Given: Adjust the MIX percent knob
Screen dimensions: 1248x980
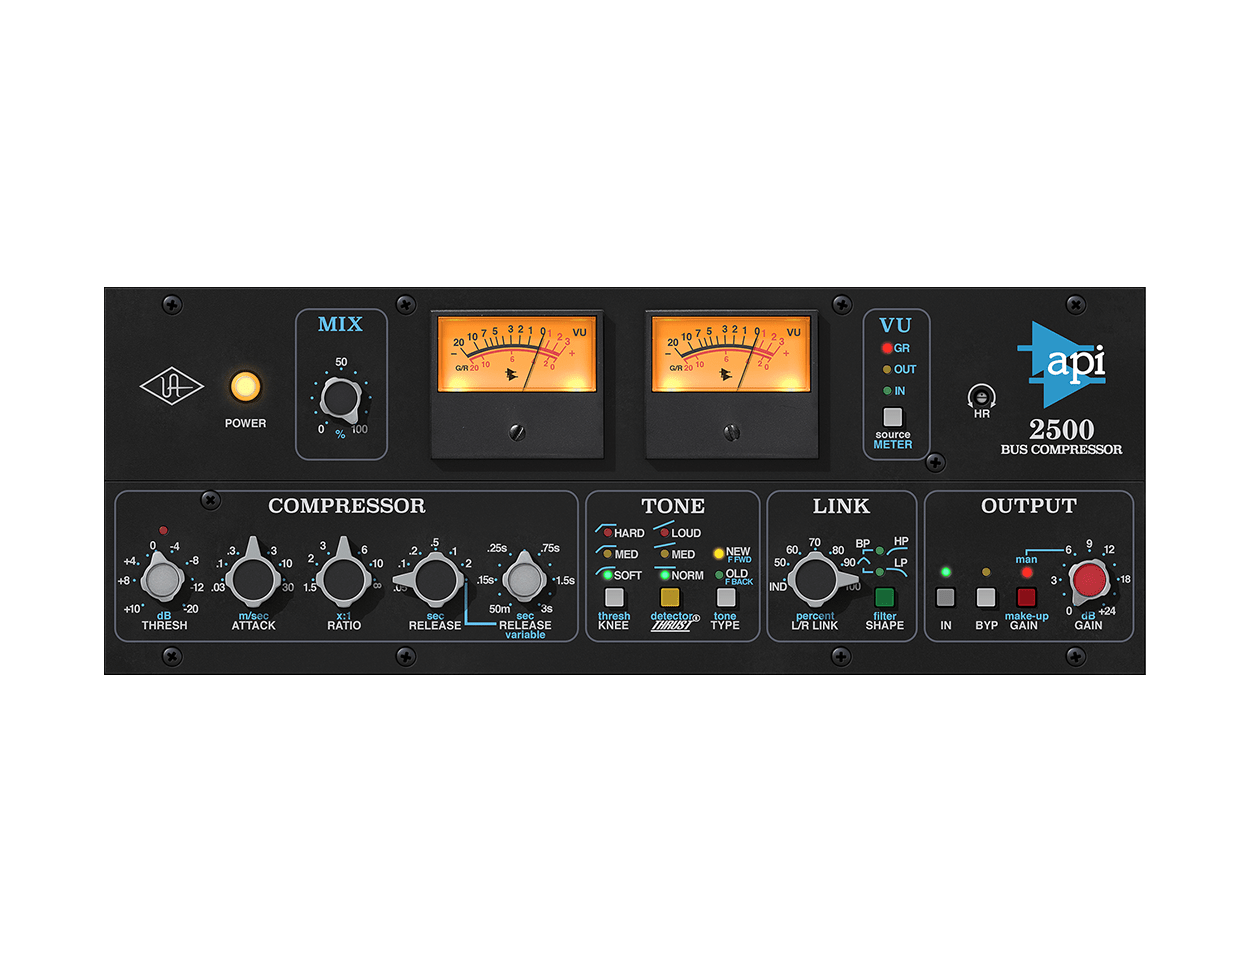Looking at the screenshot, I should pyautogui.click(x=340, y=399).
